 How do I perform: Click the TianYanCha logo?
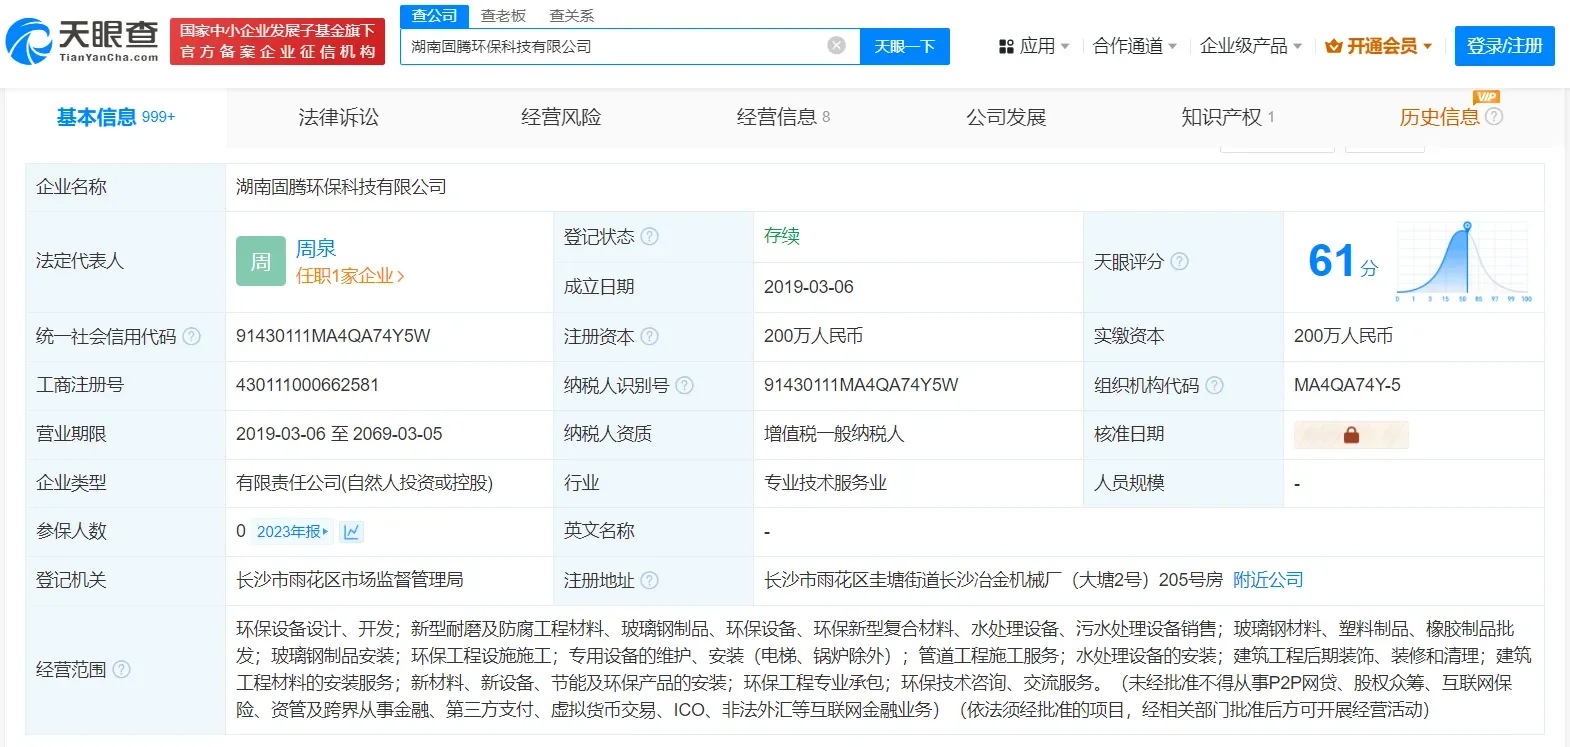click(x=82, y=41)
